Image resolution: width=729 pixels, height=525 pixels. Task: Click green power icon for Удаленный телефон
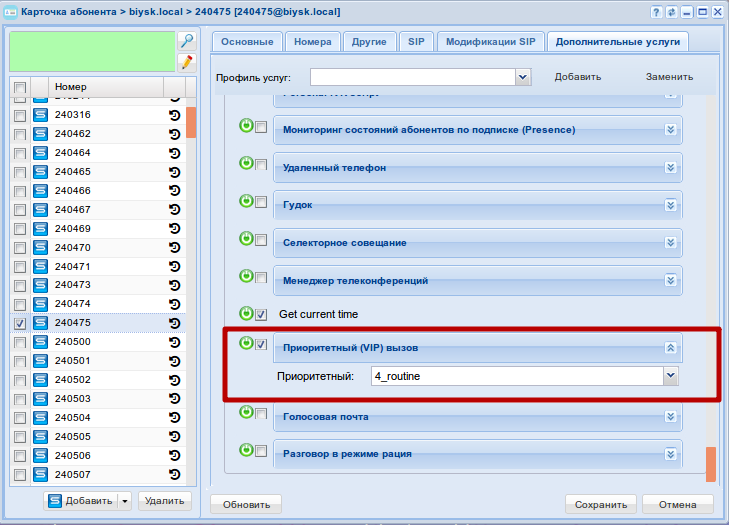point(246,163)
